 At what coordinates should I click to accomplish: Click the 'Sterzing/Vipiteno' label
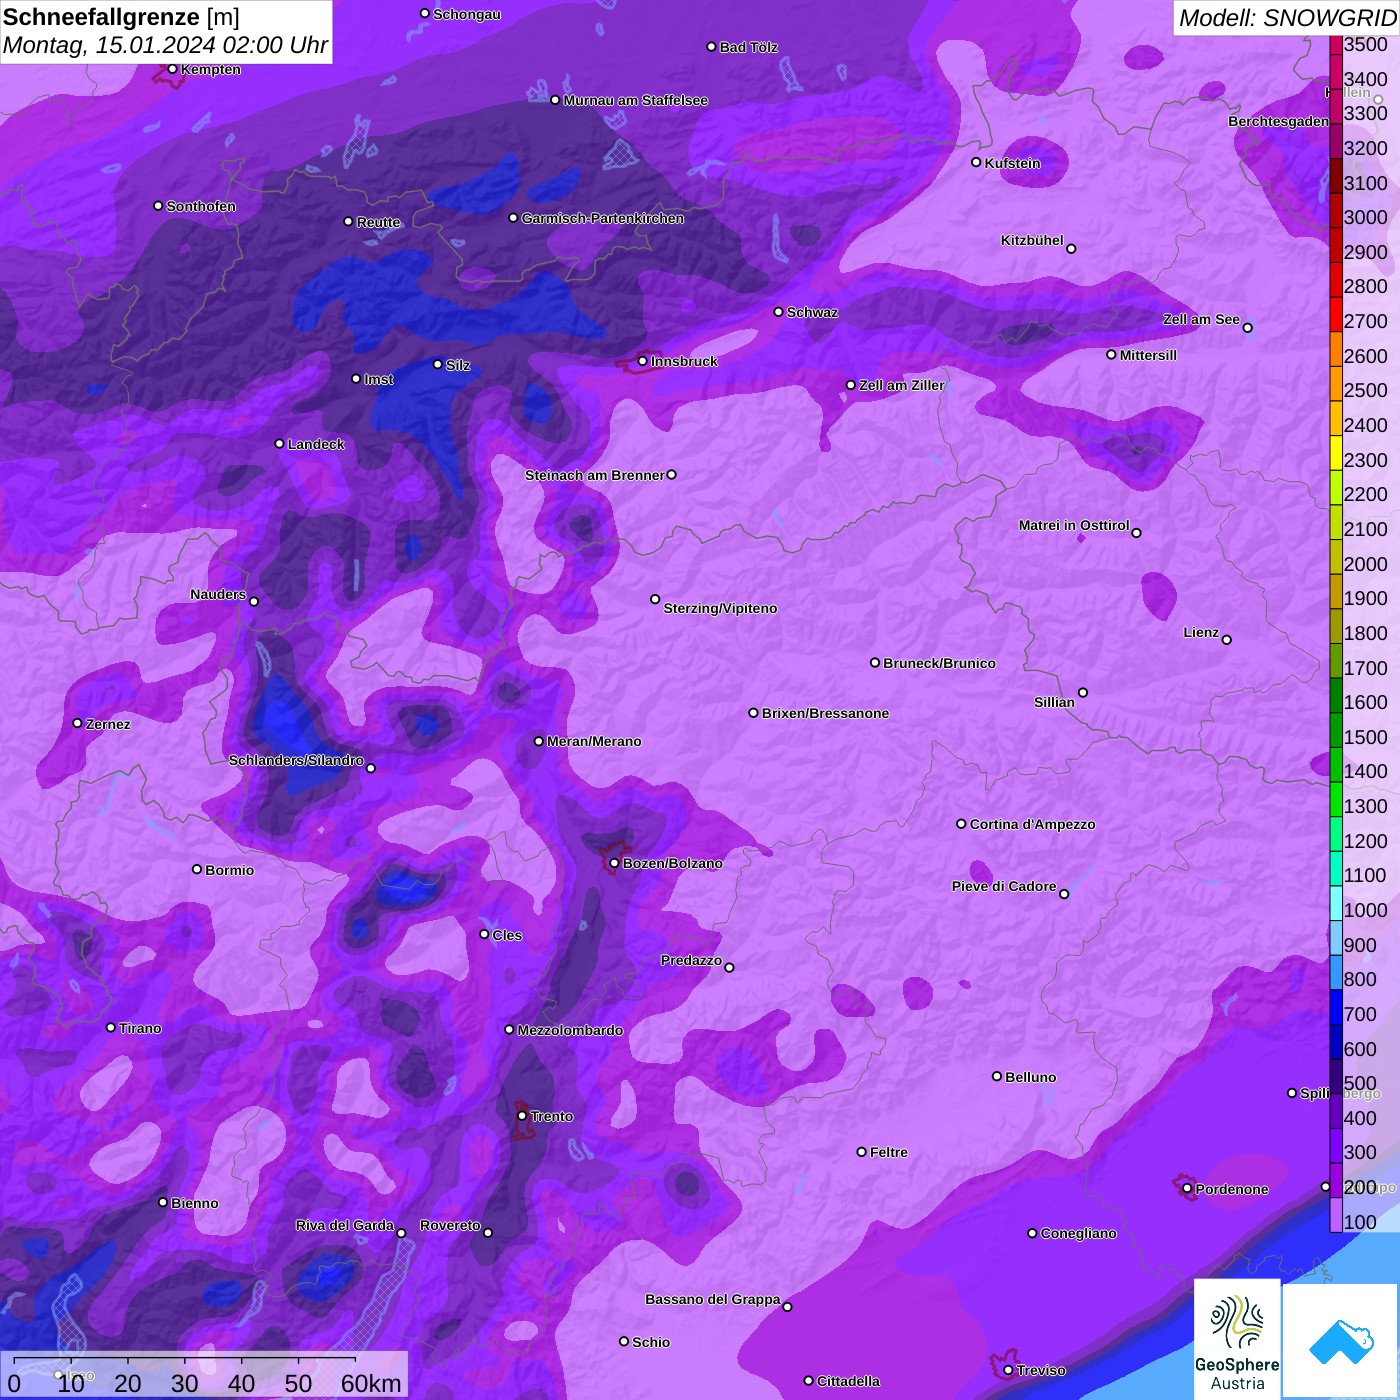tap(720, 608)
